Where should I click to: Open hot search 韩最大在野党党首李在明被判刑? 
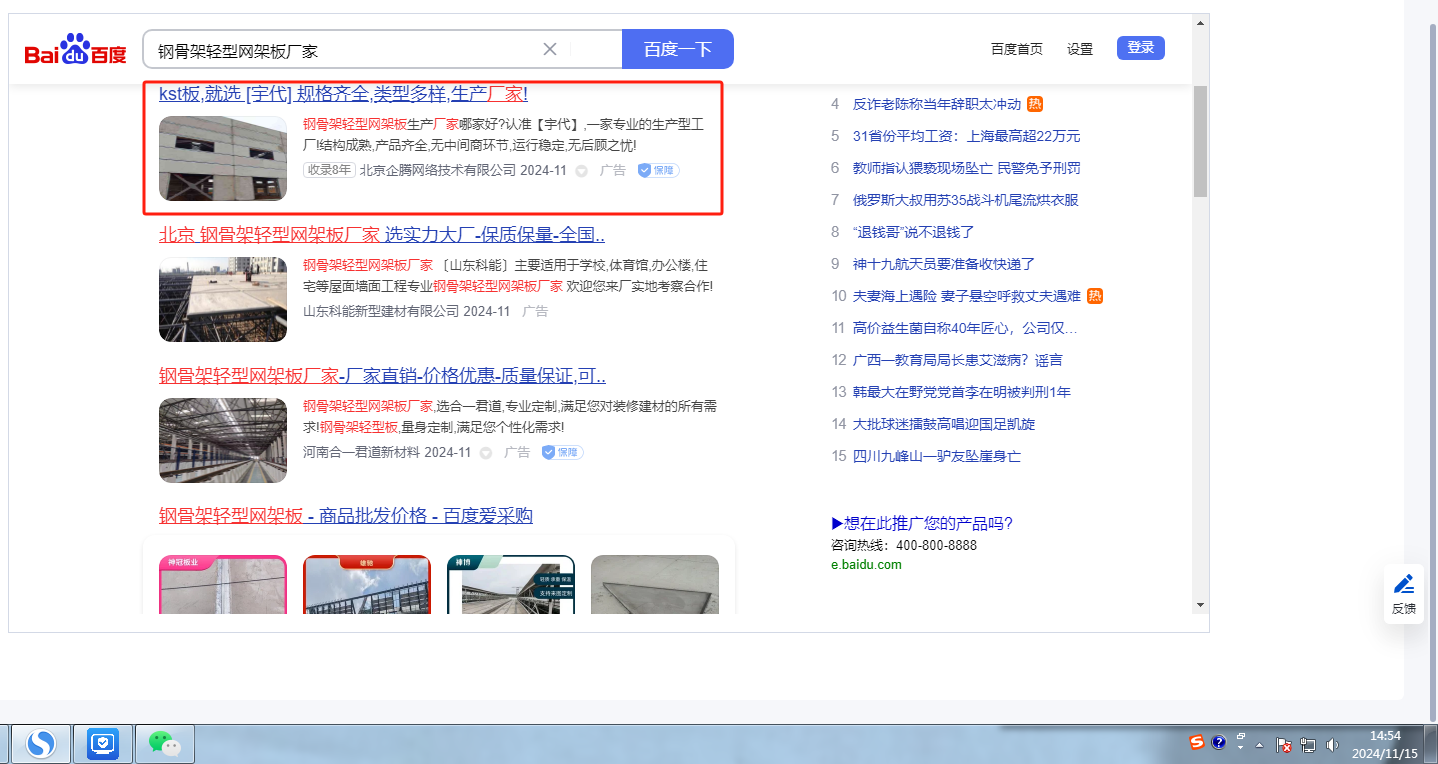tap(962, 392)
